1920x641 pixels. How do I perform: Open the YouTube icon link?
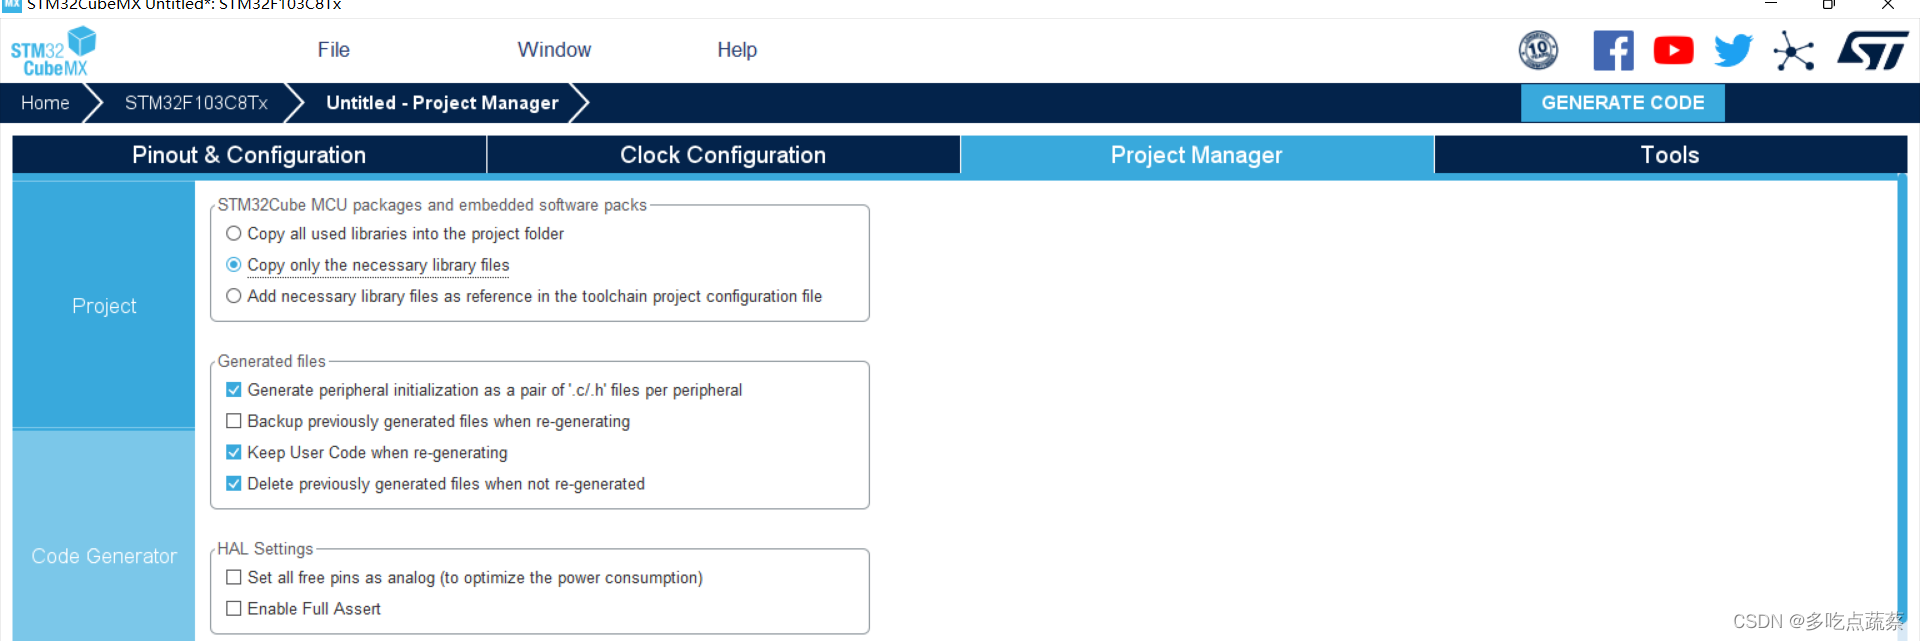click(x=1673, y=50)
